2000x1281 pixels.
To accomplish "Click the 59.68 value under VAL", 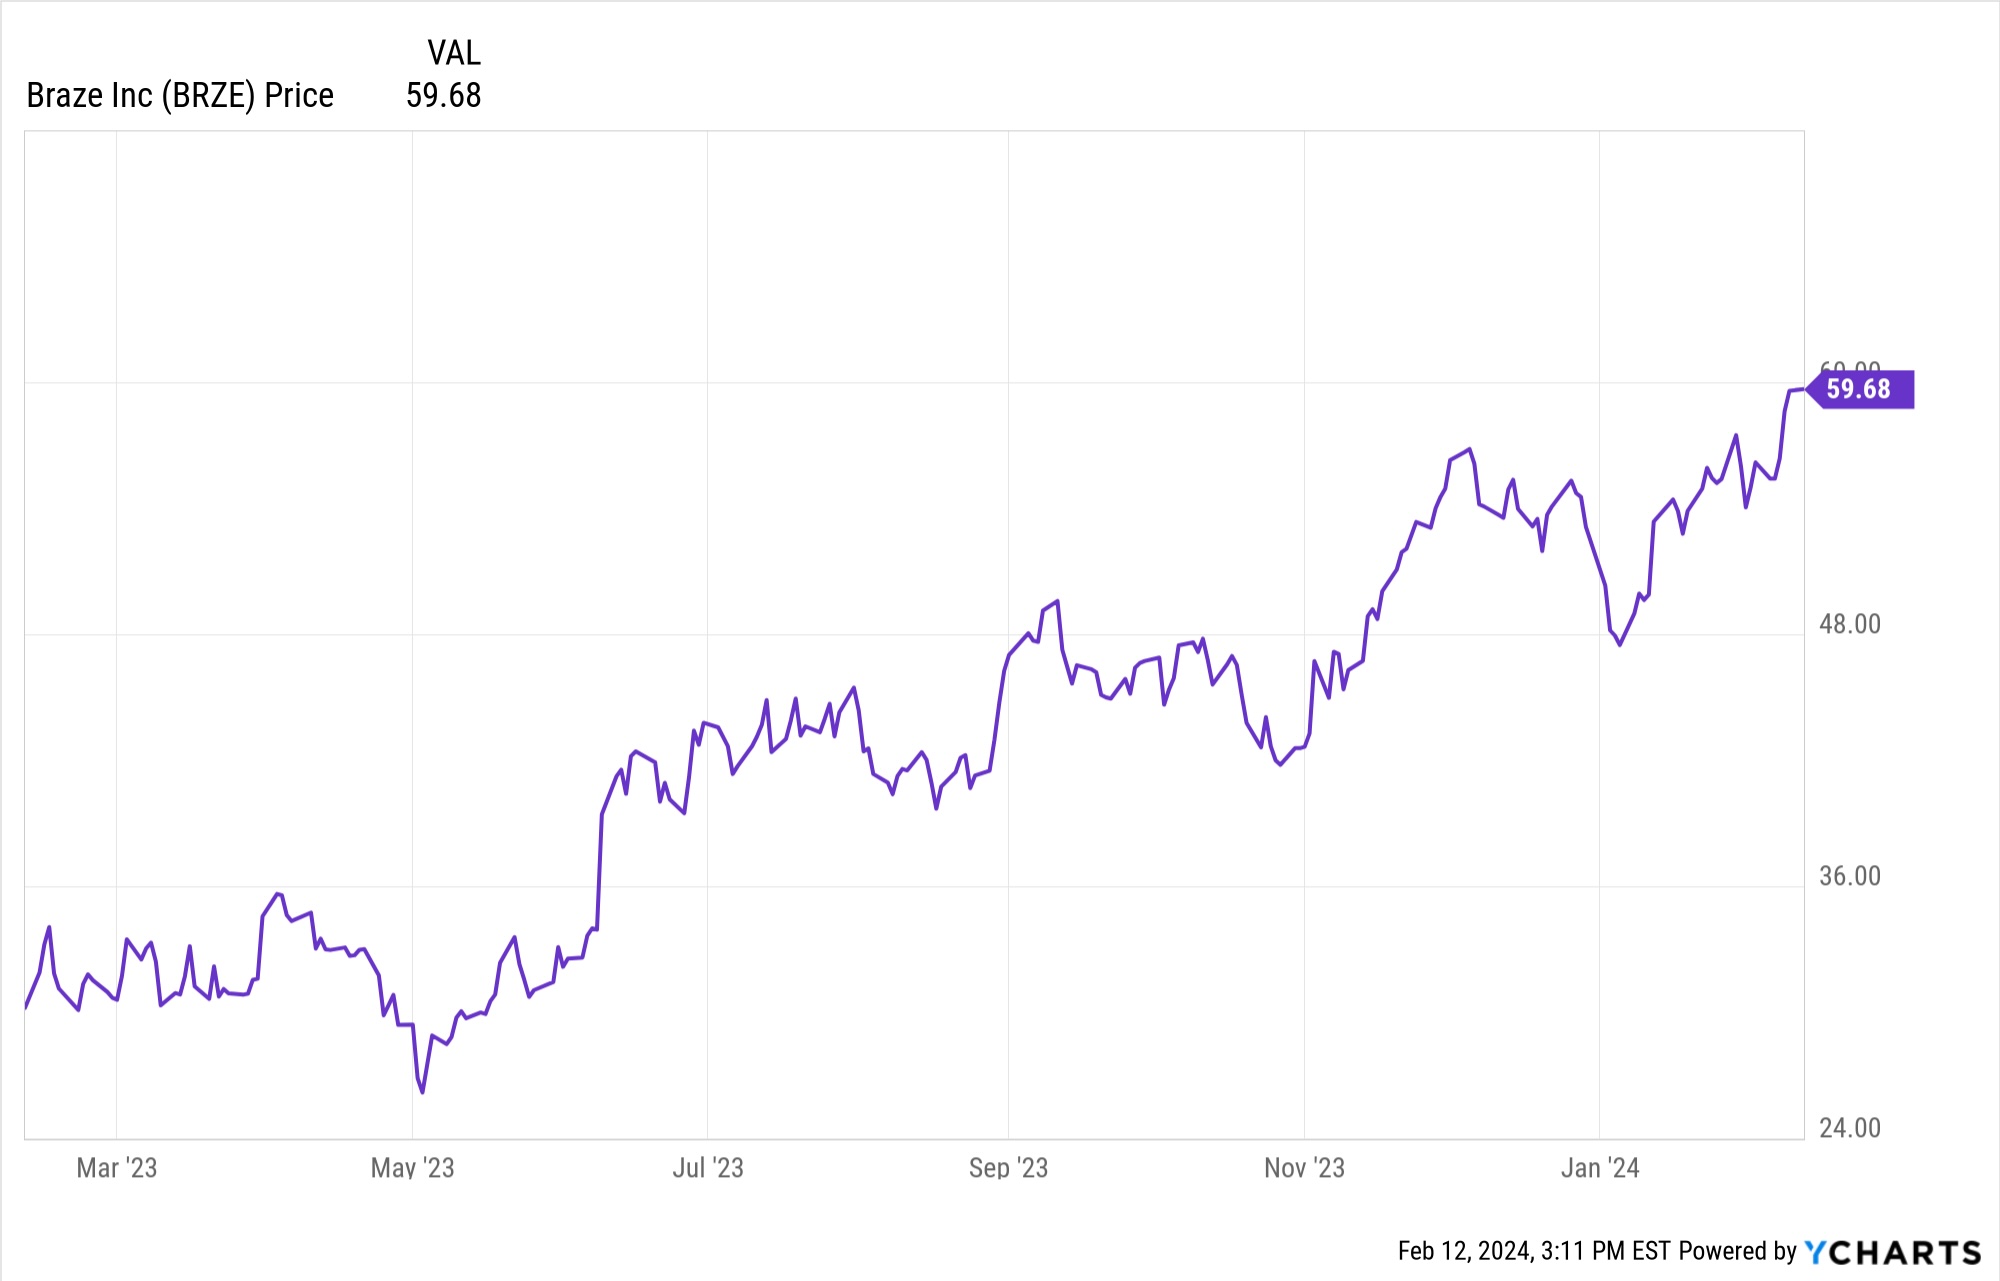I will click(x=443, y=96).
